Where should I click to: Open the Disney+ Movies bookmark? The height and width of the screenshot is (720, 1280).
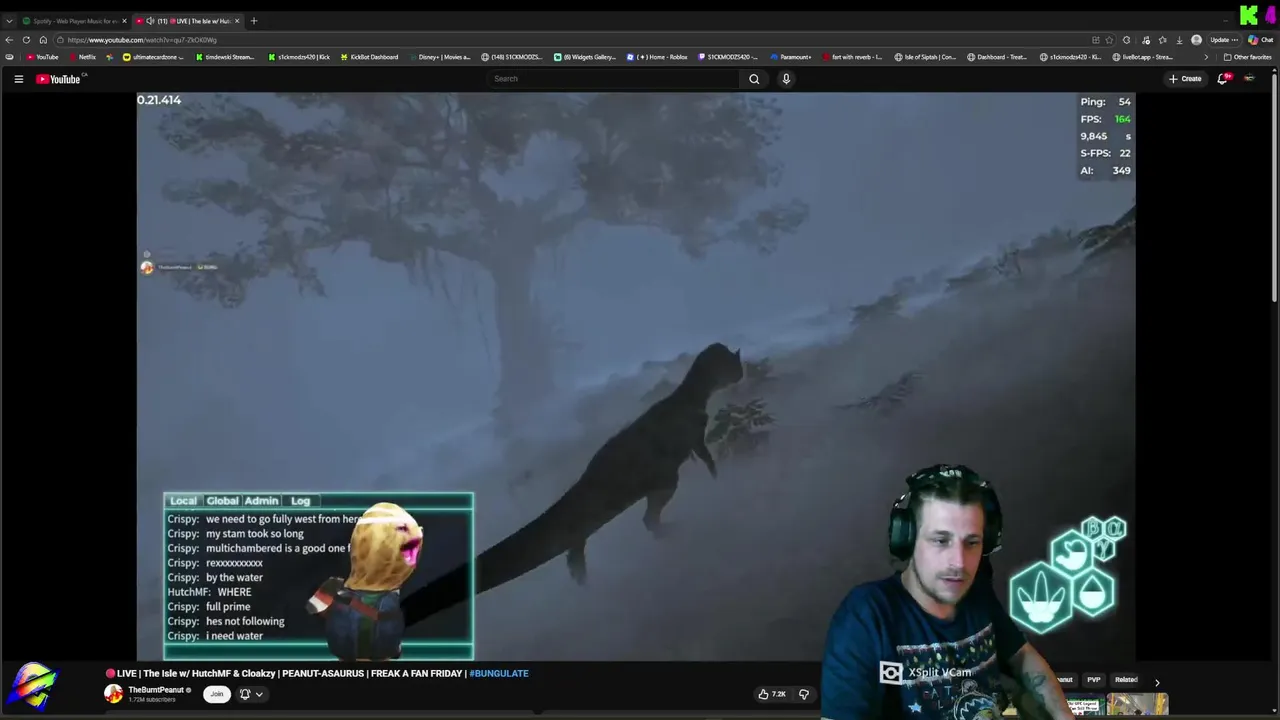coord(439,57)
